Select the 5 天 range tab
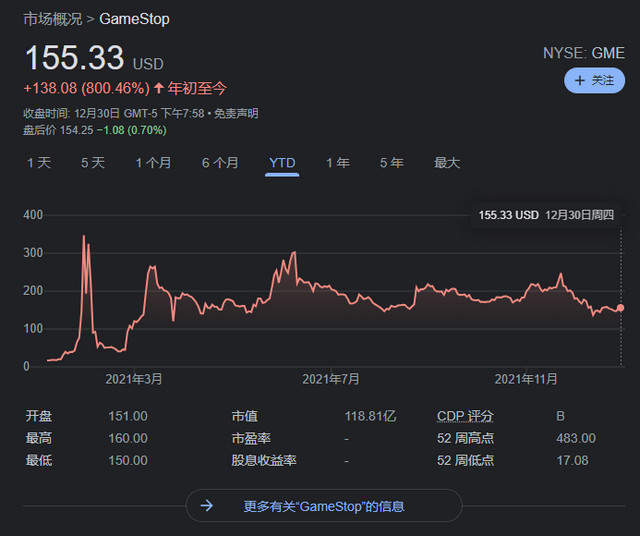This screenshot has width=640, height=536. 93,163
